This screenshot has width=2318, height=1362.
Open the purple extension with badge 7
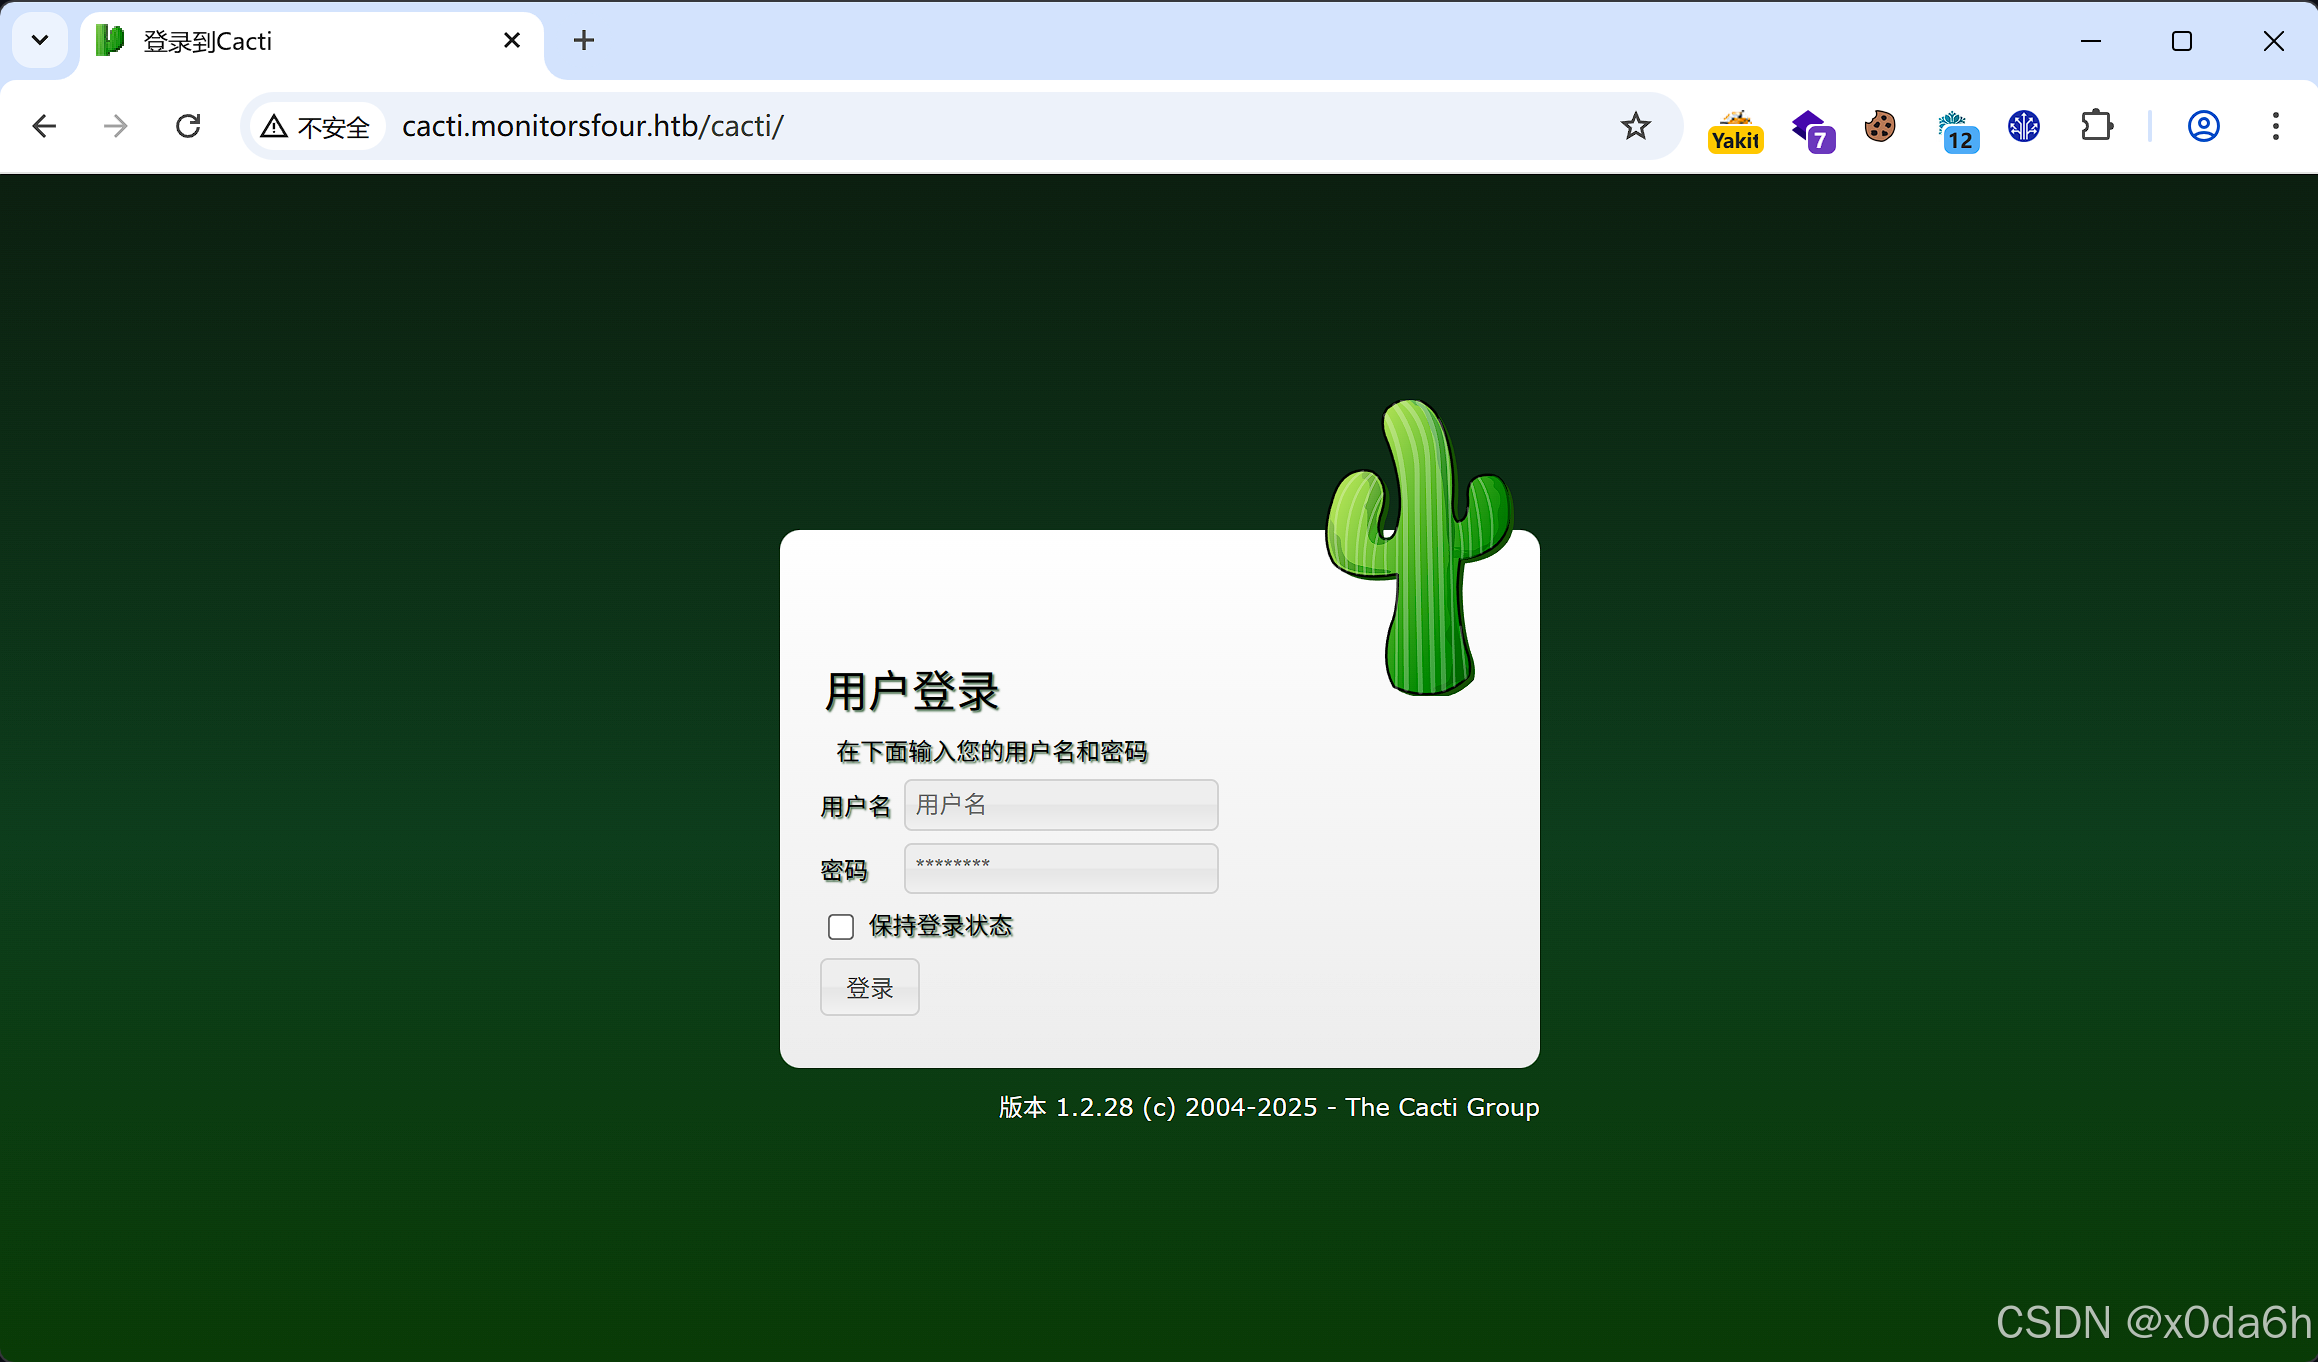click(1811, 129)
